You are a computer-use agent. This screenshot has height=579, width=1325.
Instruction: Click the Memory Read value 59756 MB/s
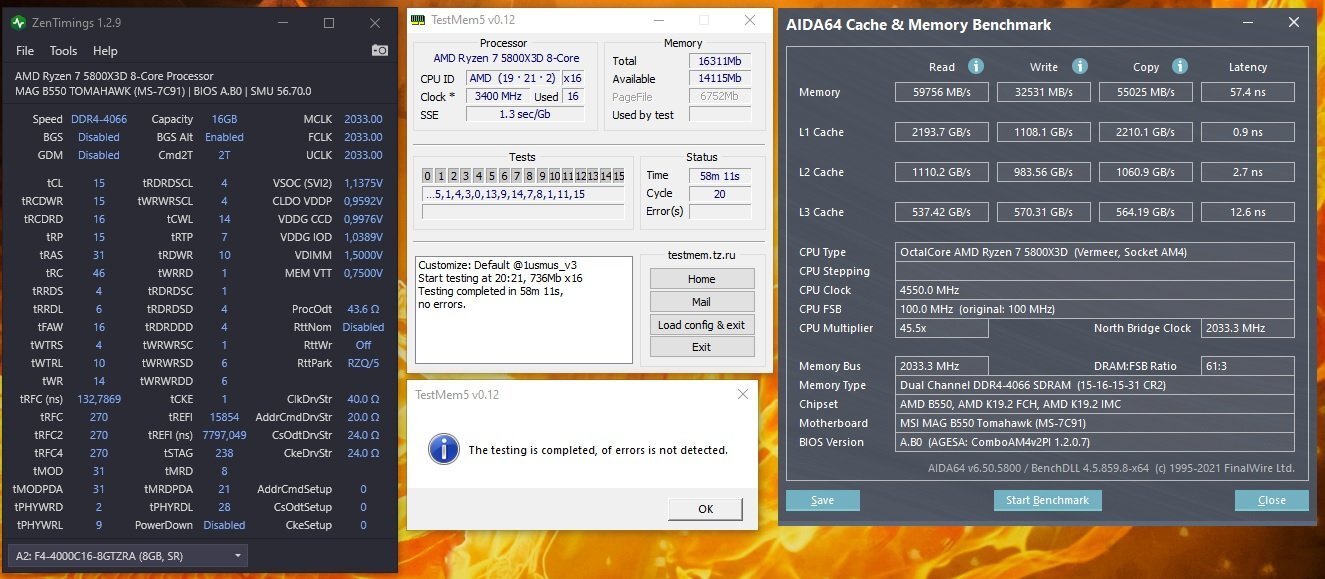942,92
